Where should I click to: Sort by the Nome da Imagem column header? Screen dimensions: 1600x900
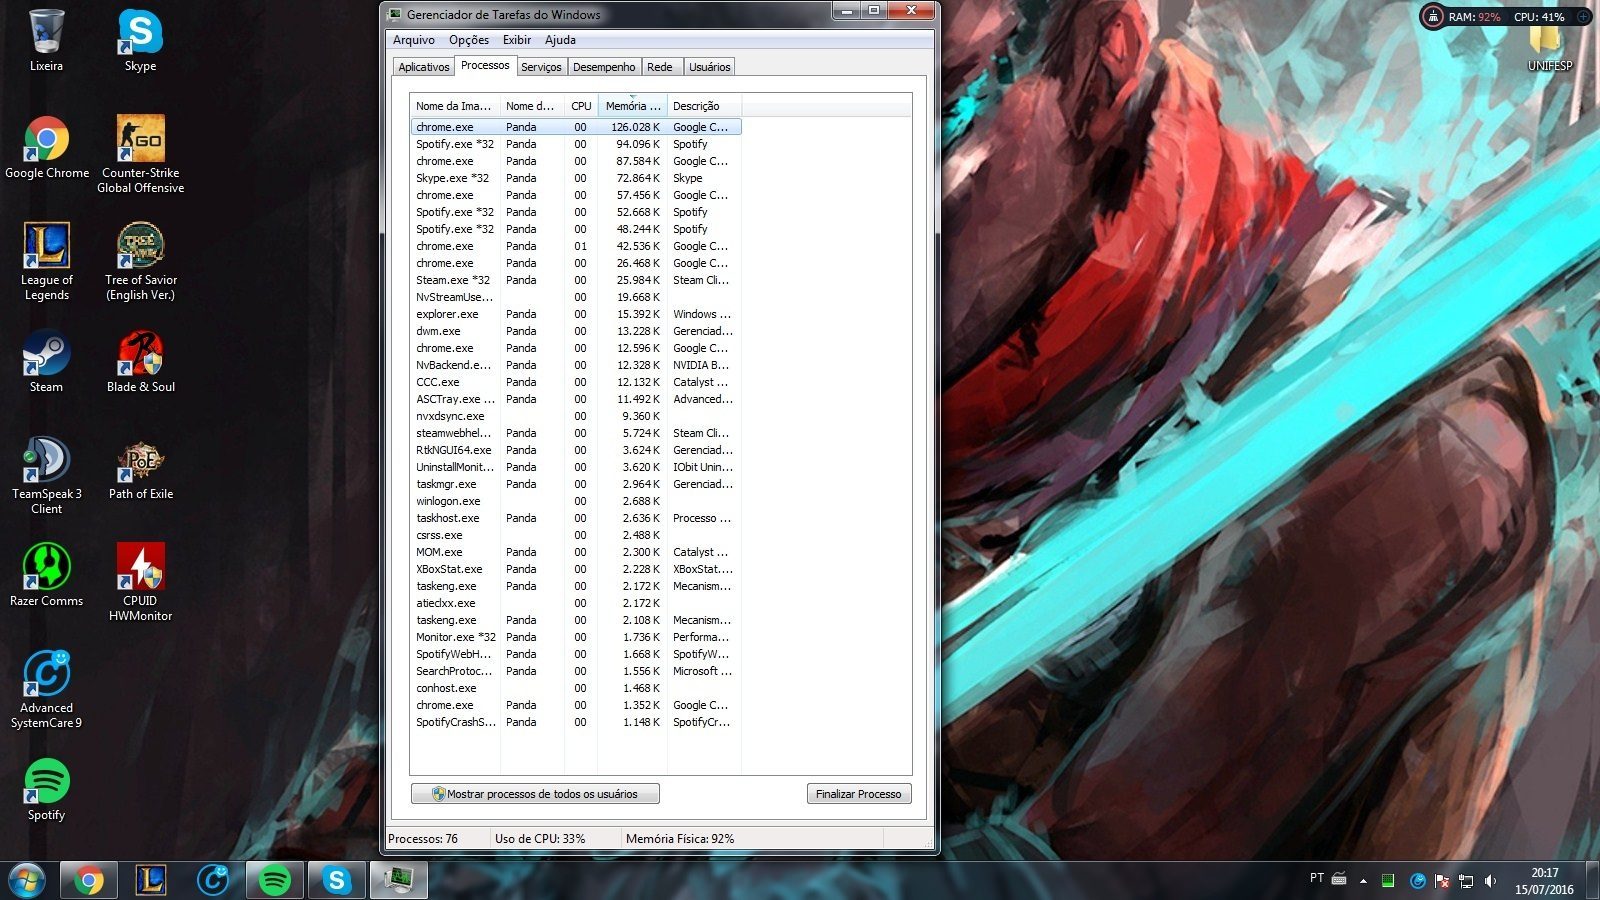point(455,106)
